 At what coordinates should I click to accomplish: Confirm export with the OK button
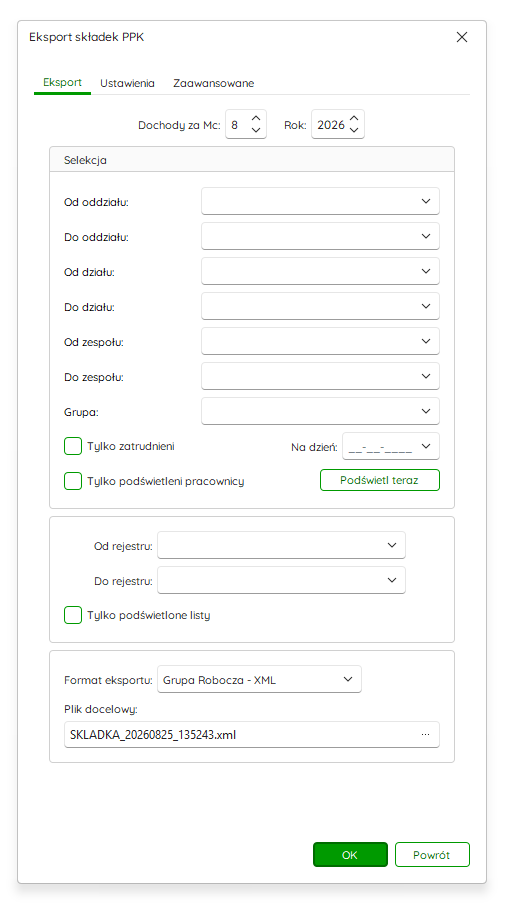click(x=350, y=854)
